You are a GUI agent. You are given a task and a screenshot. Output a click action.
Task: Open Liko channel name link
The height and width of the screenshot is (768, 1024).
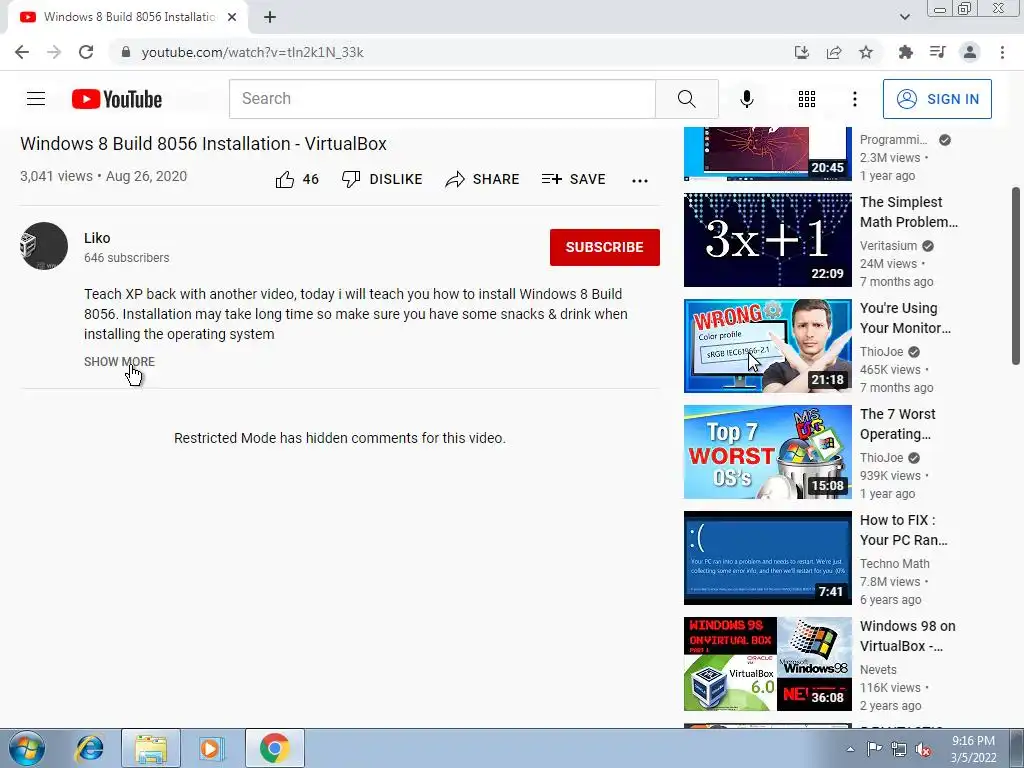pos(97,238)
